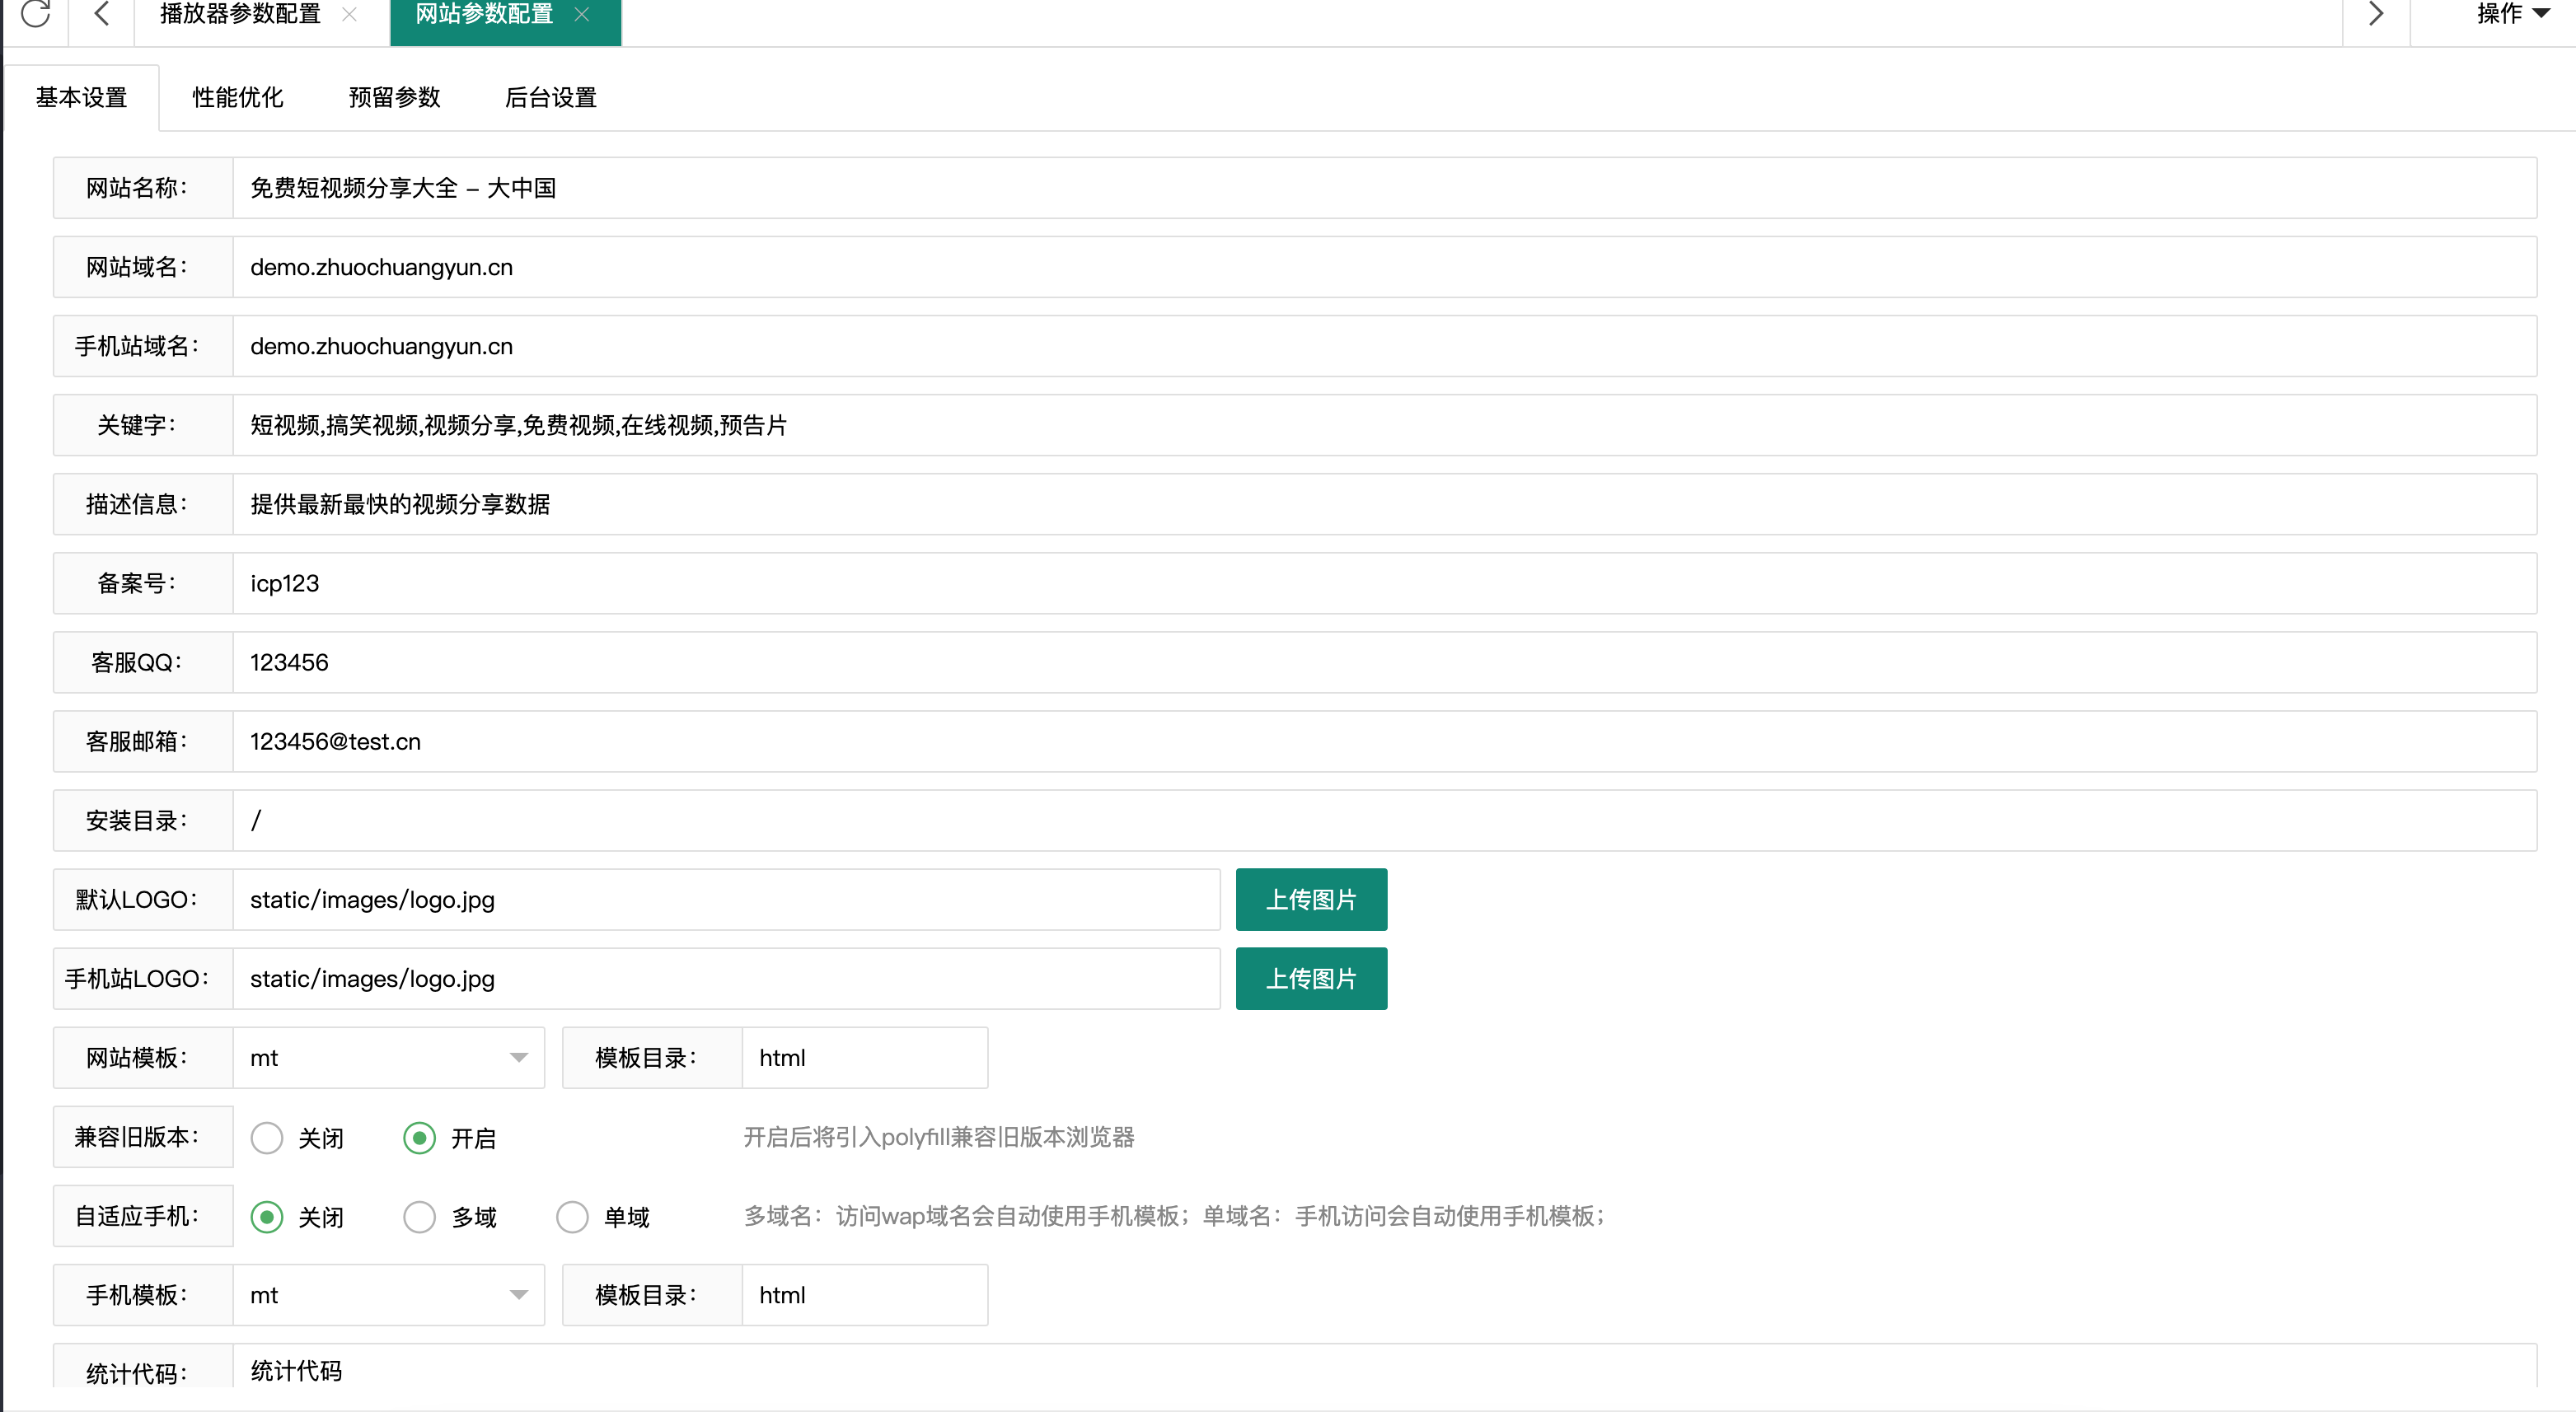Click the 默认LOGO path field
Screen dimensions: 2576x1412
[x=727, y=899]
